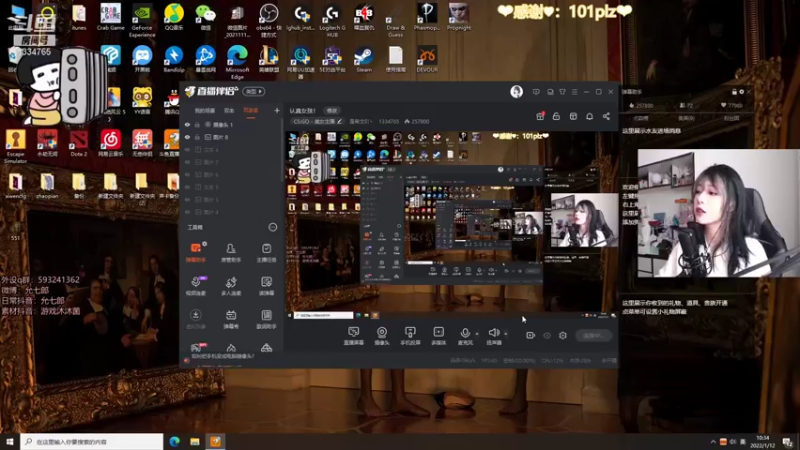The width and height of the screenshot is (800, 450).
Task: Click the start streaming button in bottom toolbar
Action: click(x=593, y=335)
